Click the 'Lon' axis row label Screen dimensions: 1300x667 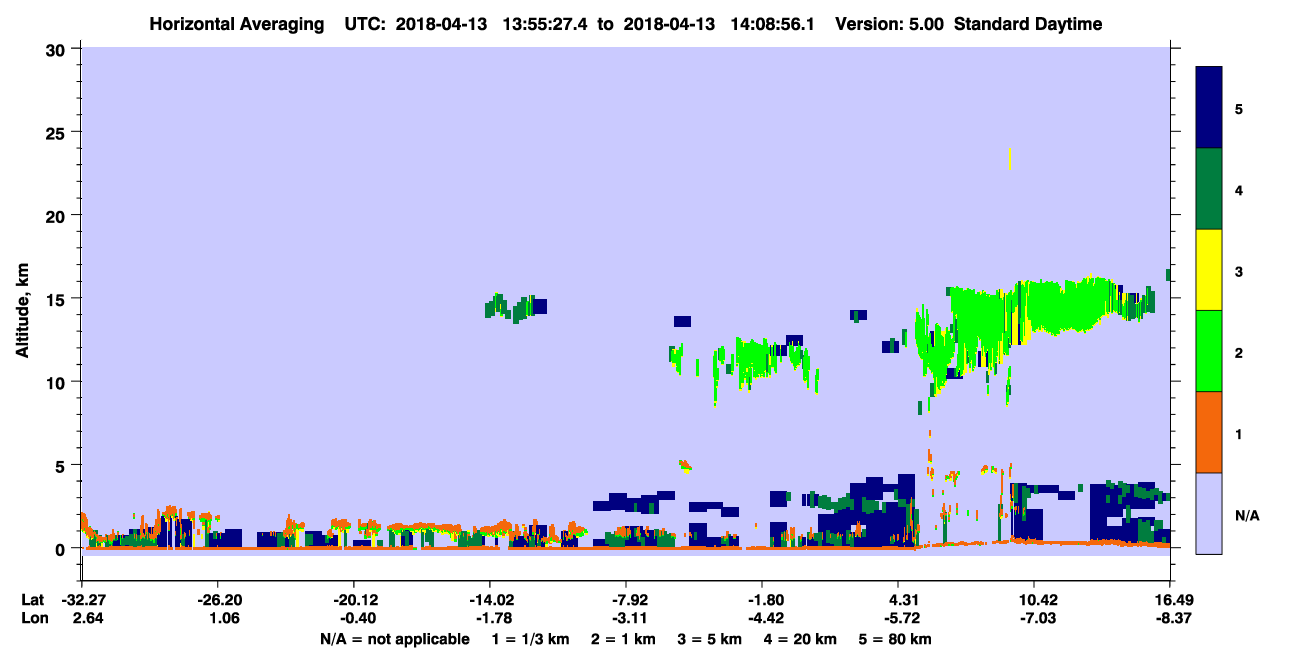[33, 618]
